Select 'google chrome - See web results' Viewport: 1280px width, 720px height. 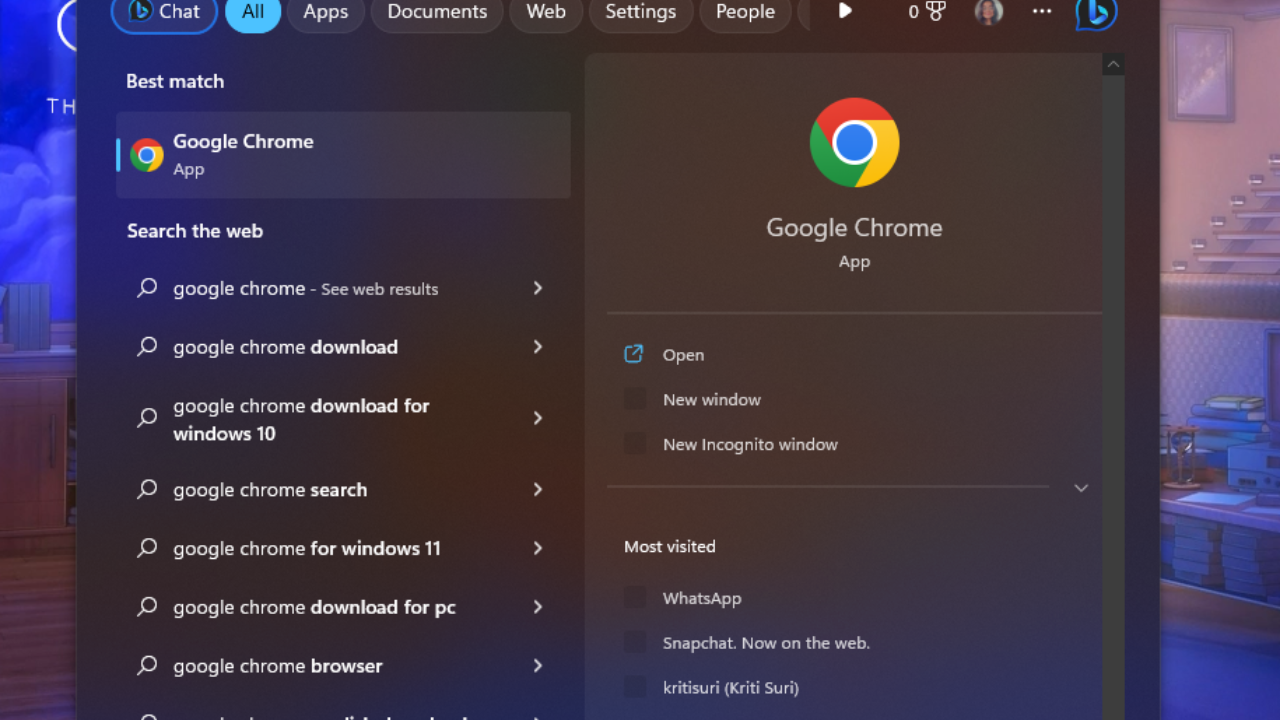pyautogui.click(x=343, y=288)
